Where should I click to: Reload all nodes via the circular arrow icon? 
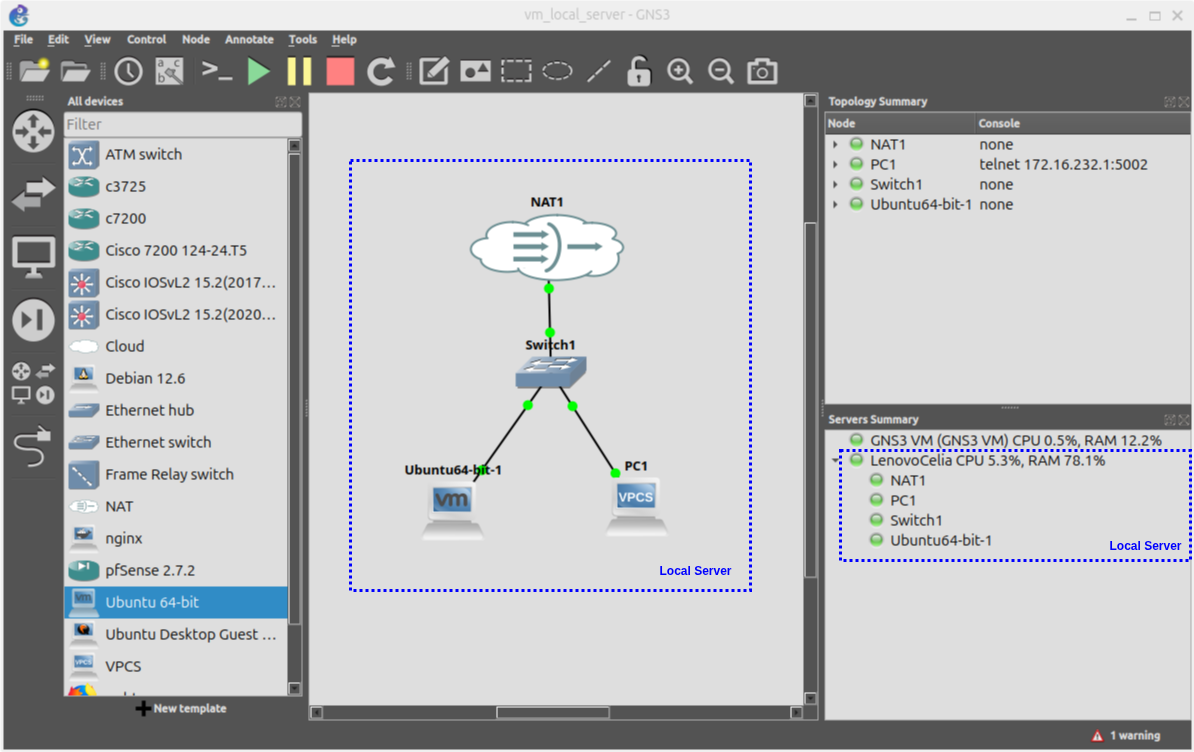[x=380, y=71]
